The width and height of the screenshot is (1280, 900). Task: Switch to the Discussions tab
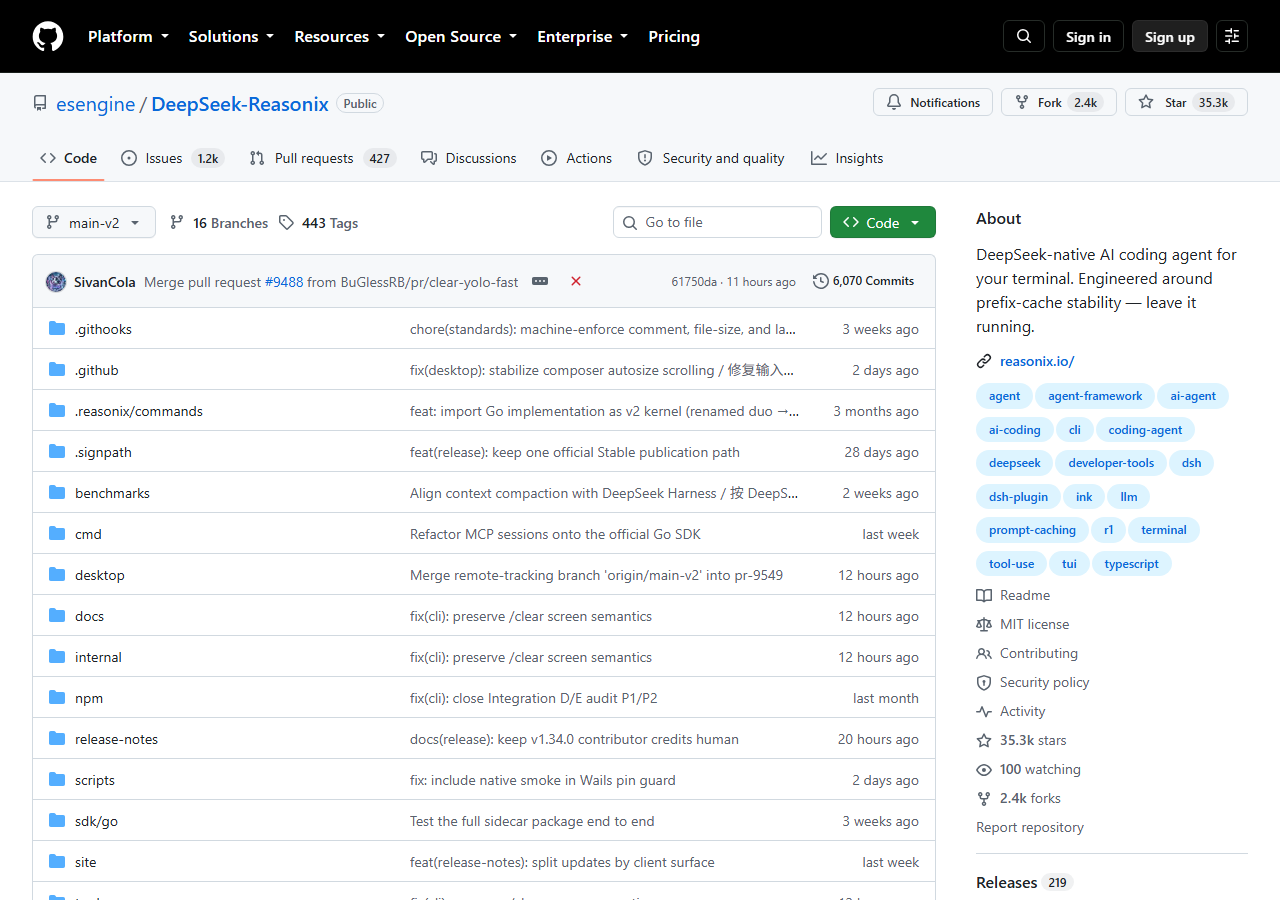[x=469, y=158]
